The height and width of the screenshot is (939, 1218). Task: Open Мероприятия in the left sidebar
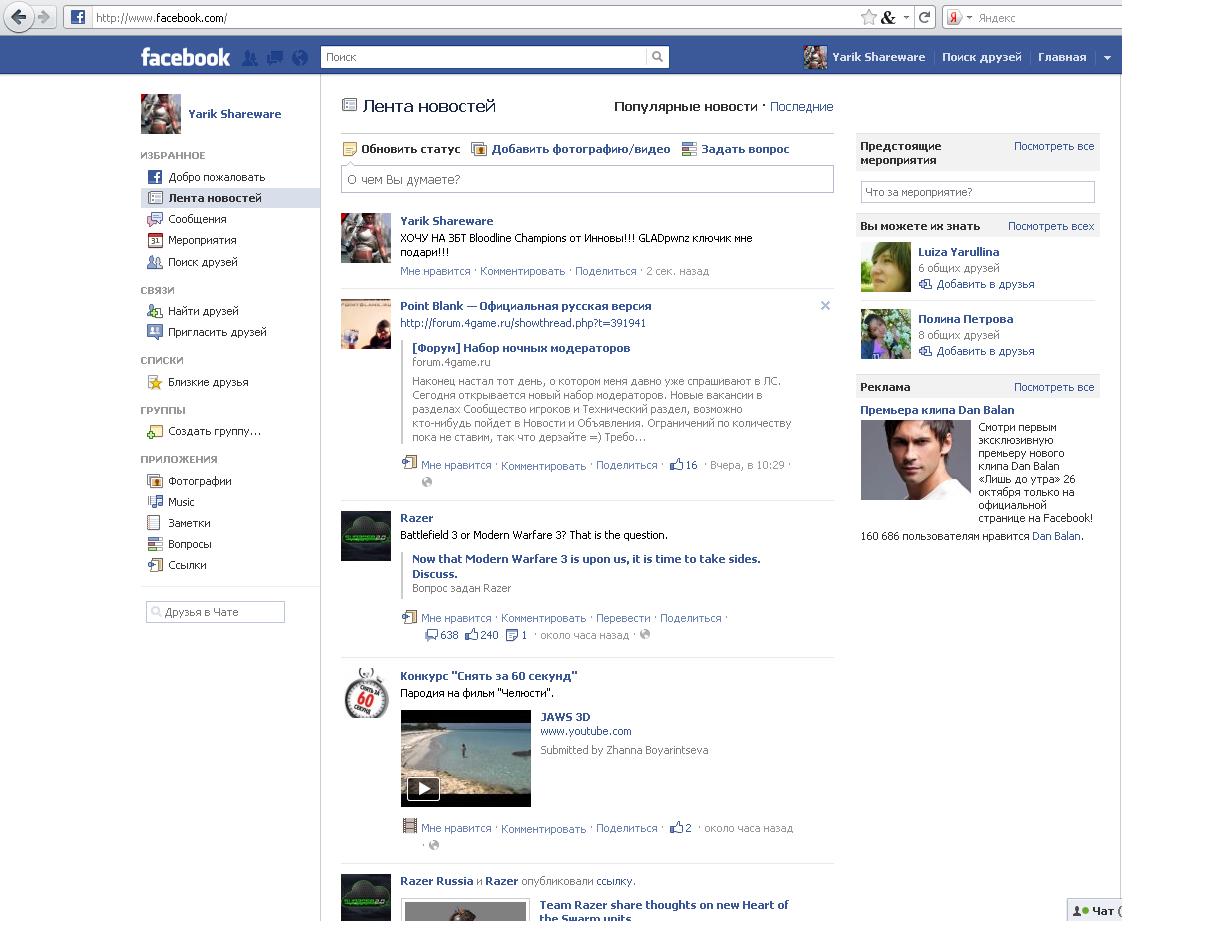tap(202, 240)
